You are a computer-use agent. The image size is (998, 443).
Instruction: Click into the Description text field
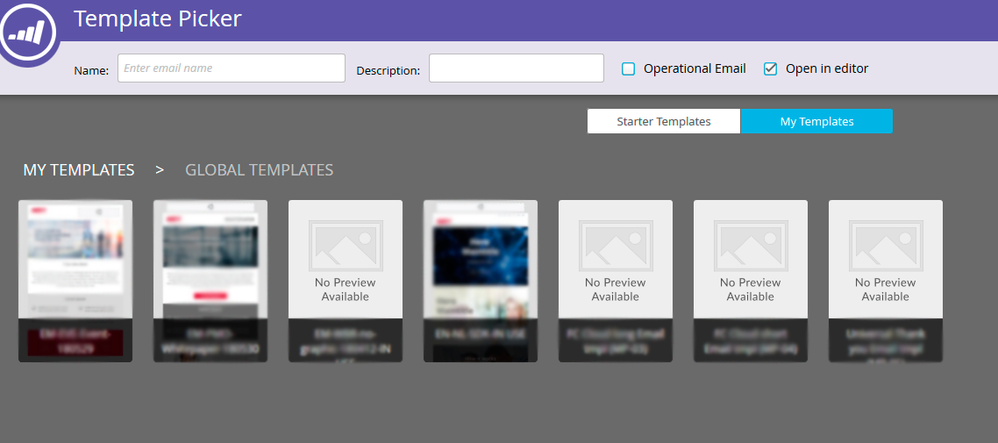[516, 68]
